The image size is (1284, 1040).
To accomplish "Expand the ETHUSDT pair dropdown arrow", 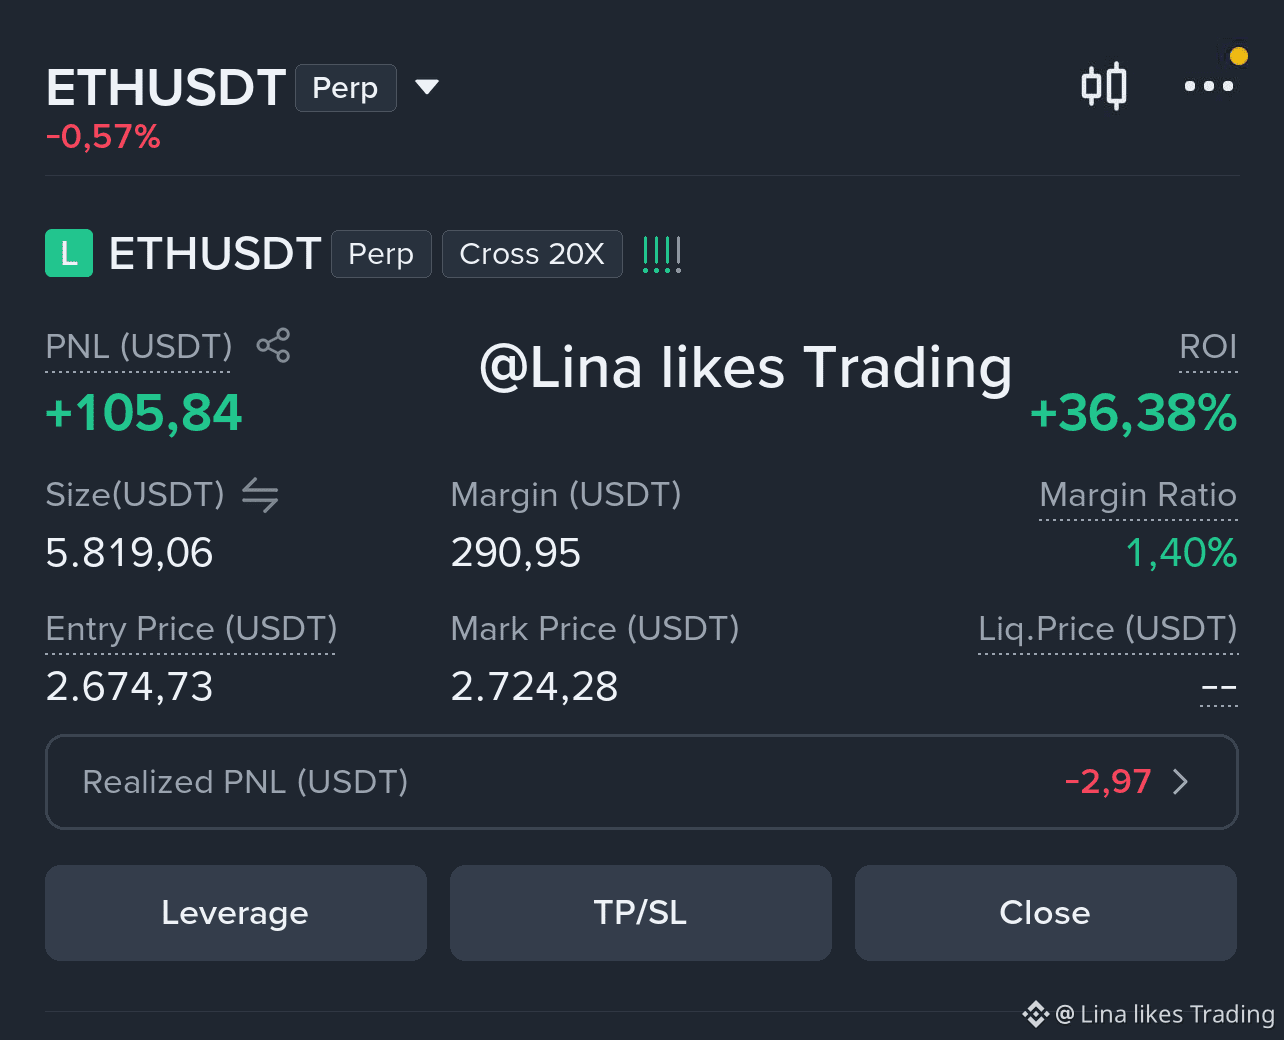I will click(427, 87).
